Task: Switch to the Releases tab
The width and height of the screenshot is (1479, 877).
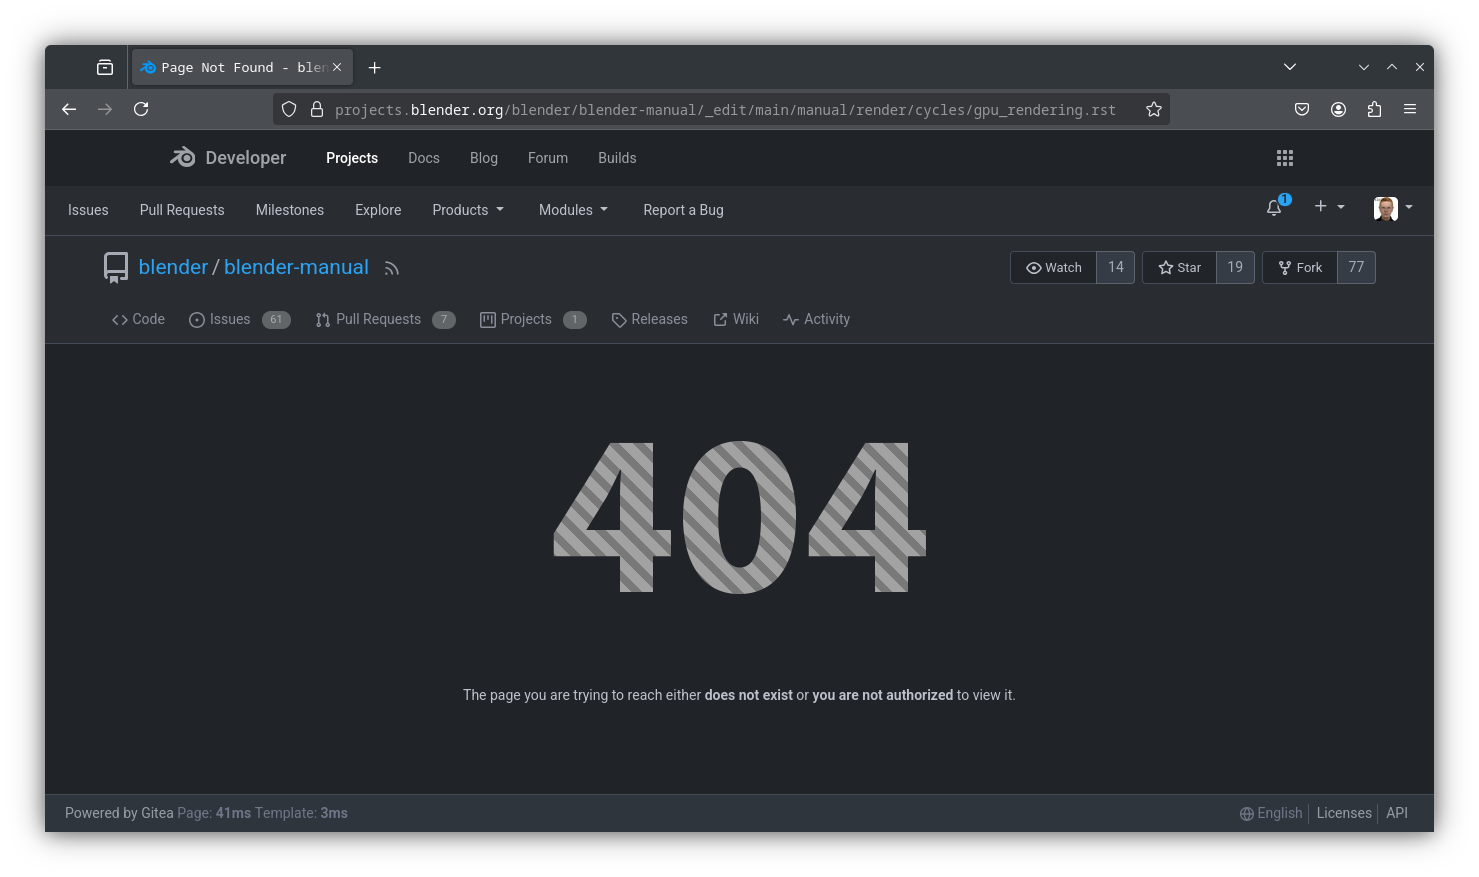Action: [x=649, y=319]
